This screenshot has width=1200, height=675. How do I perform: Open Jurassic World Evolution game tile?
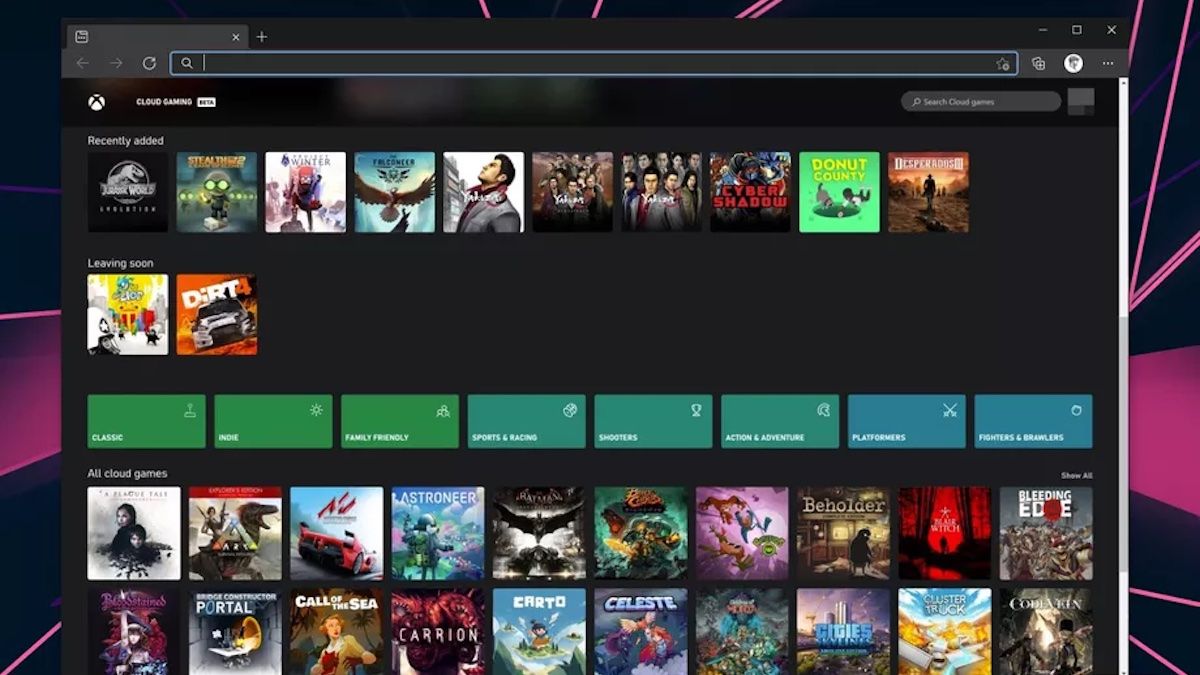(128, 192)
